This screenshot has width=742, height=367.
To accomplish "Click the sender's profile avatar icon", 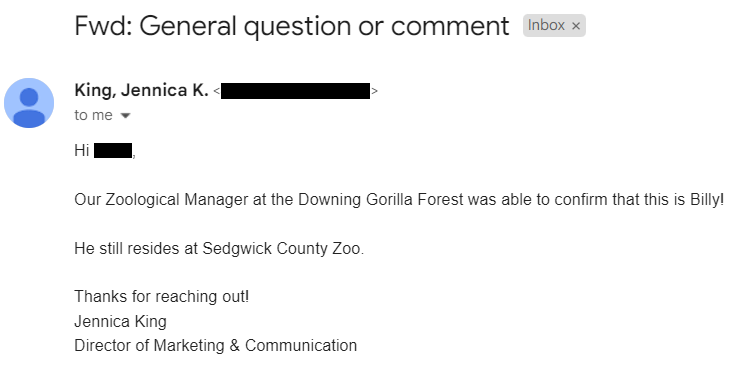I will pos(29,103).
